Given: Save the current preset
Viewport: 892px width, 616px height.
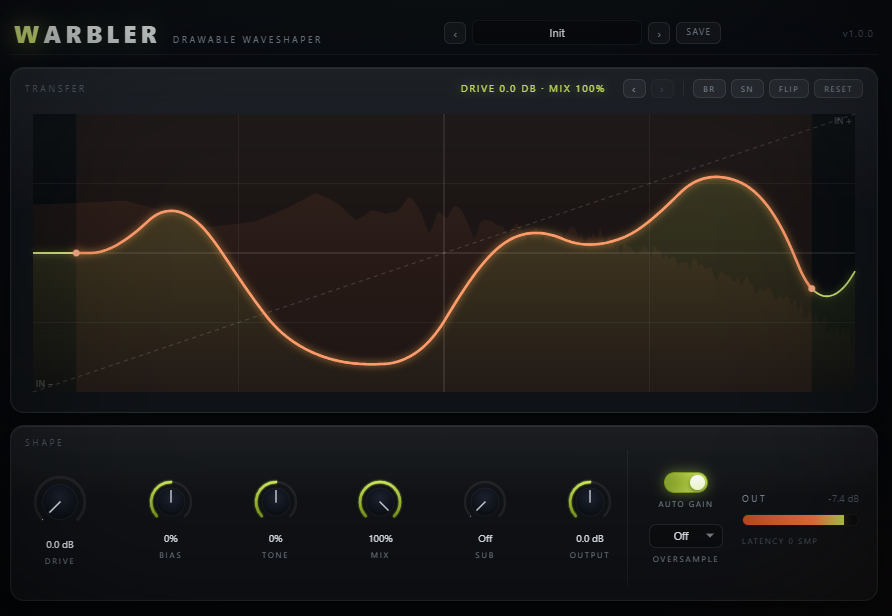Looking at the screenshot, I should click(x=698, y=32).
